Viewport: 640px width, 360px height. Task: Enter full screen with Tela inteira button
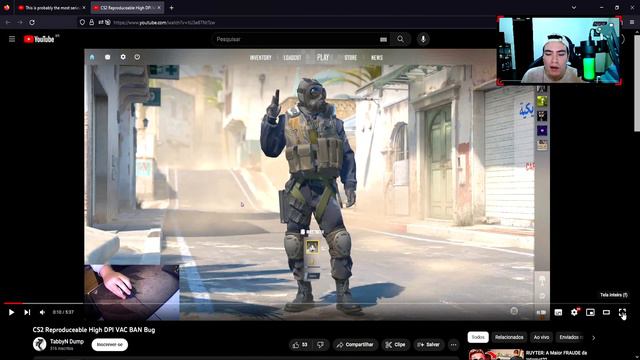(x=622, y=313)
